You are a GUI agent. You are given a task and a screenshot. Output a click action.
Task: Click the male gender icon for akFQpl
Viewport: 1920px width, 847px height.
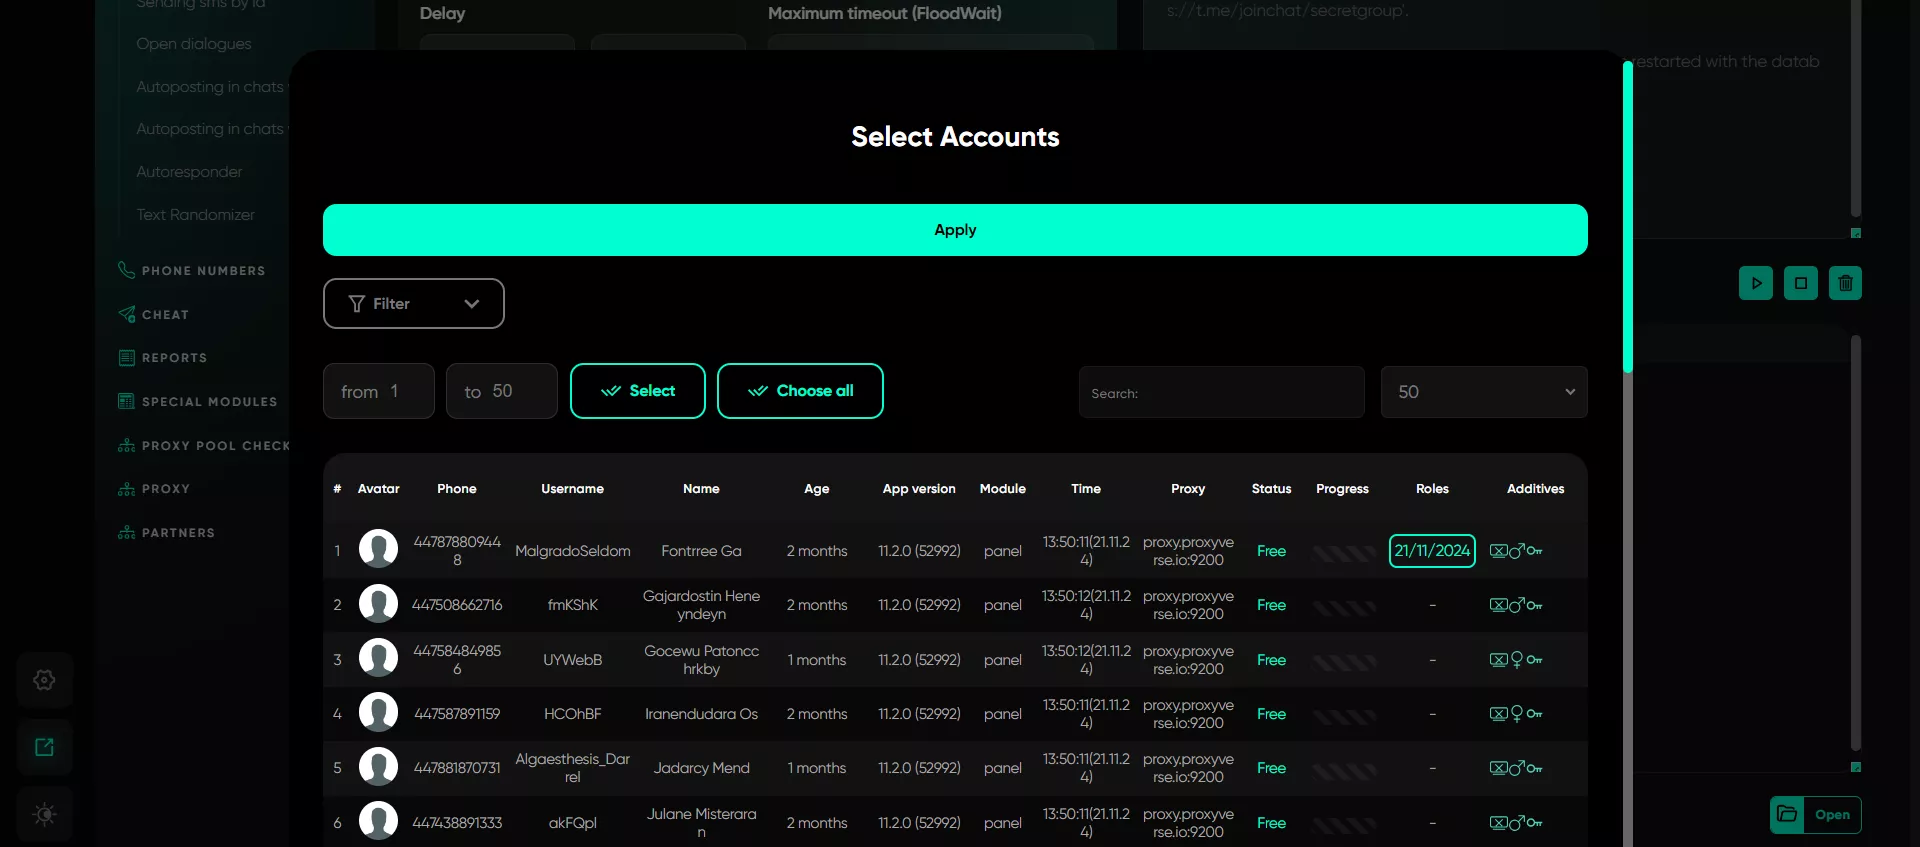click(1516, 823)
